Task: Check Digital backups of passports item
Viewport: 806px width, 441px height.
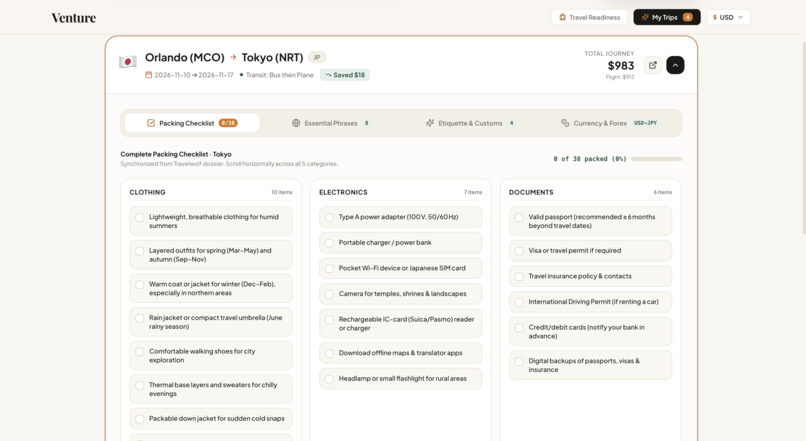Action: [519, 362]
